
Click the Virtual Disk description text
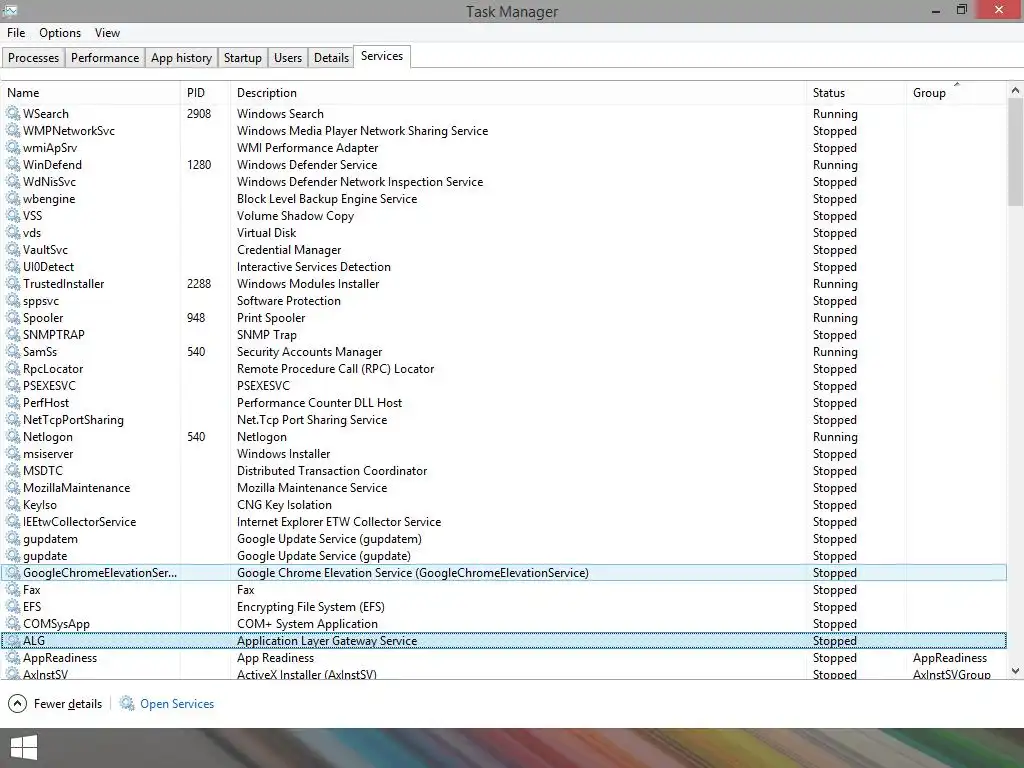pyautogui.click(x=266, y=232)
